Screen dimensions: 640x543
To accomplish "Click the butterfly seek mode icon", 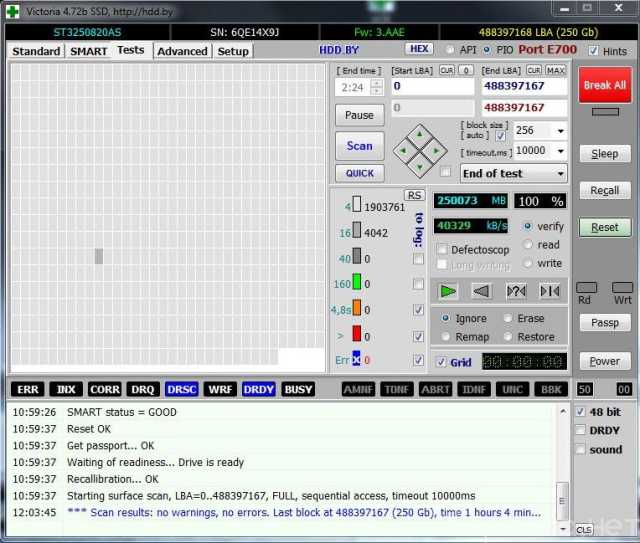I will click(x=550, y=291).
